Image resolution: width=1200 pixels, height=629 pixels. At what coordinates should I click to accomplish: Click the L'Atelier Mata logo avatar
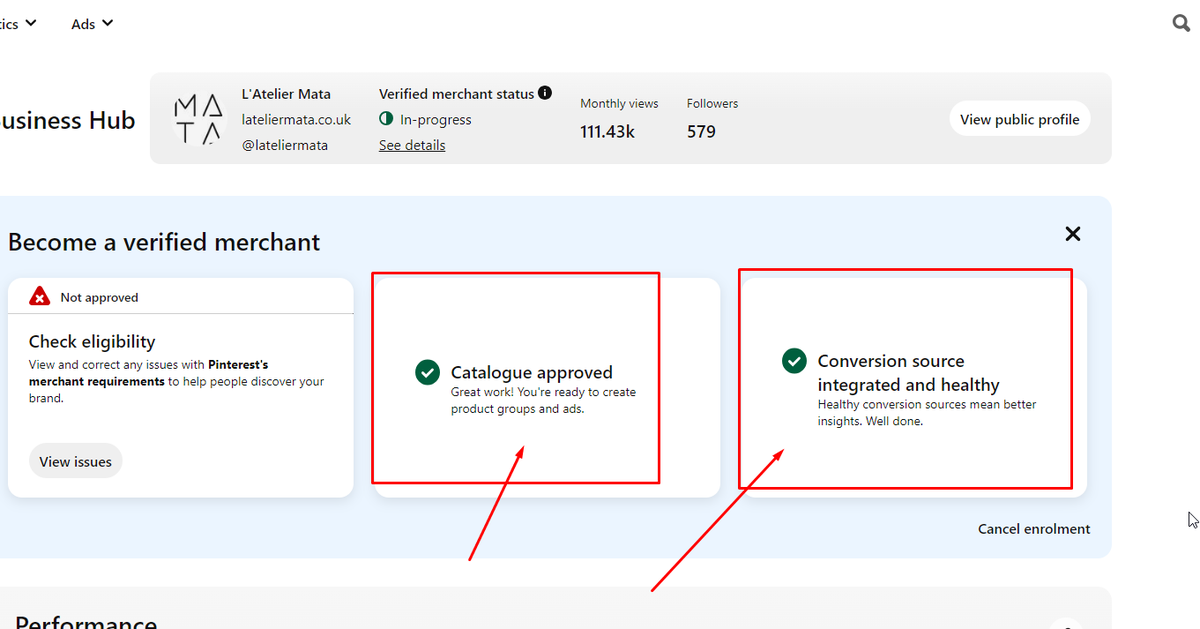(x=198, y=120)
